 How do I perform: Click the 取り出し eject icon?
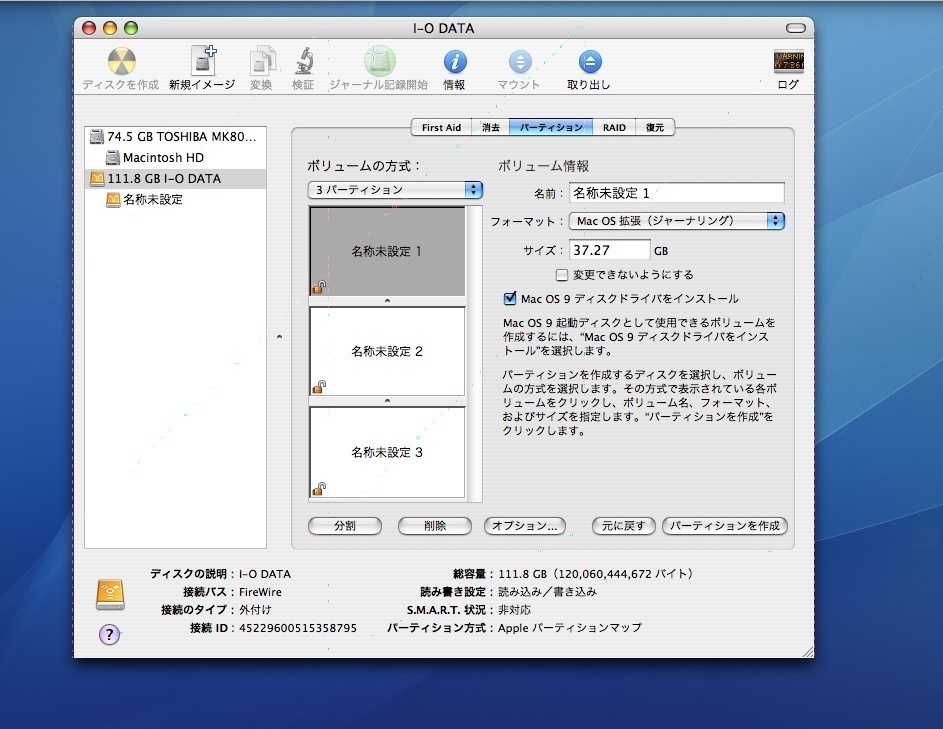coord(590,61)
